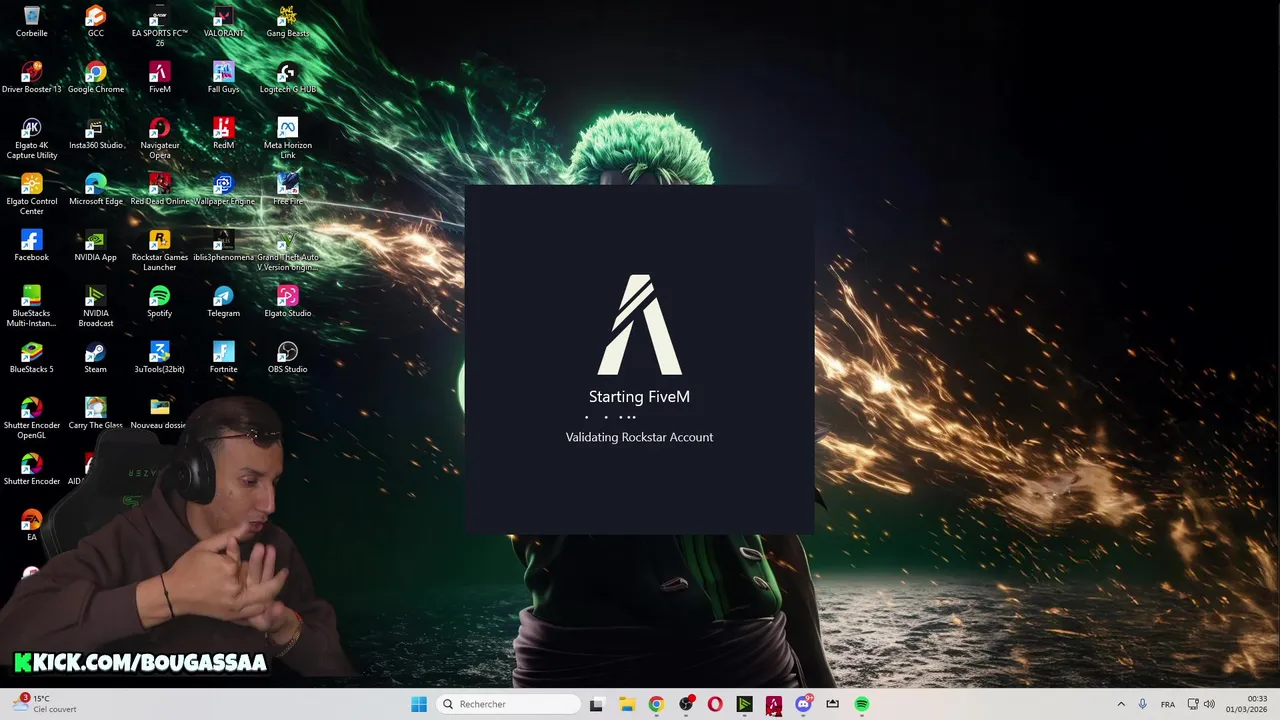The width and height of the screenshot is (1280, 720).
Task: Select the Carry The Glass icon
Action: (x=95, y=414)
